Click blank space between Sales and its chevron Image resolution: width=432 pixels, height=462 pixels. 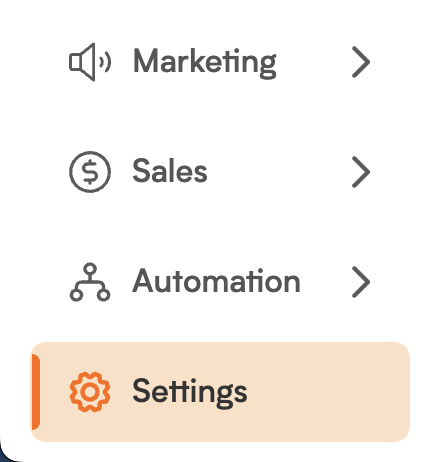(279, 172)
